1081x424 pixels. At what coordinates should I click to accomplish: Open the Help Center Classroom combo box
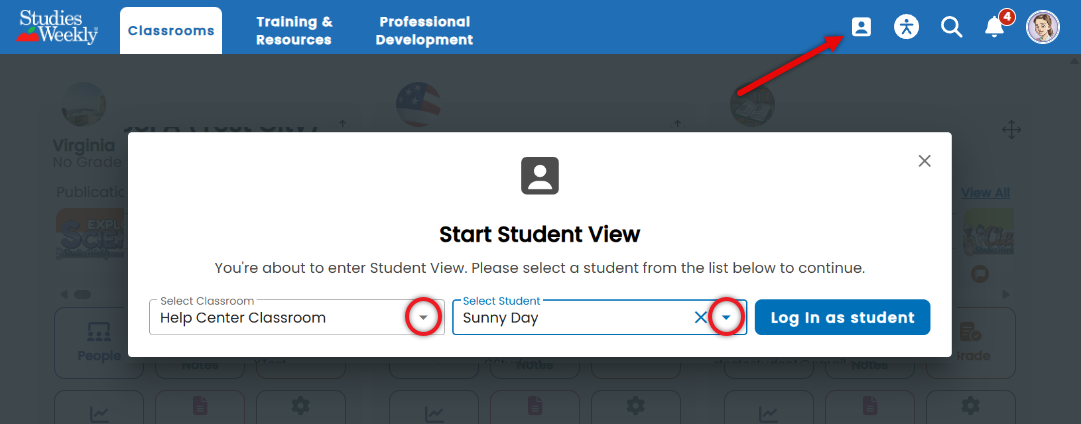pyautogui.click(x=296, y=317)
